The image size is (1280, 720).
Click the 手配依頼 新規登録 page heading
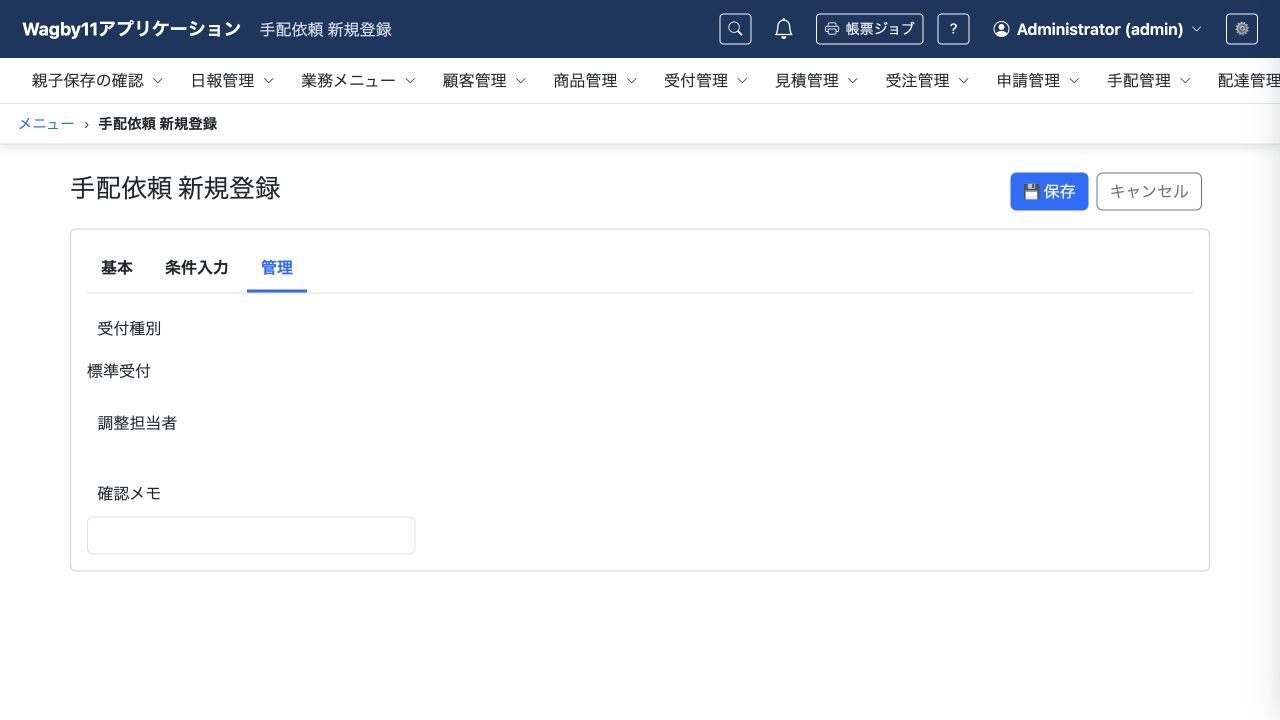coord(175,188)
